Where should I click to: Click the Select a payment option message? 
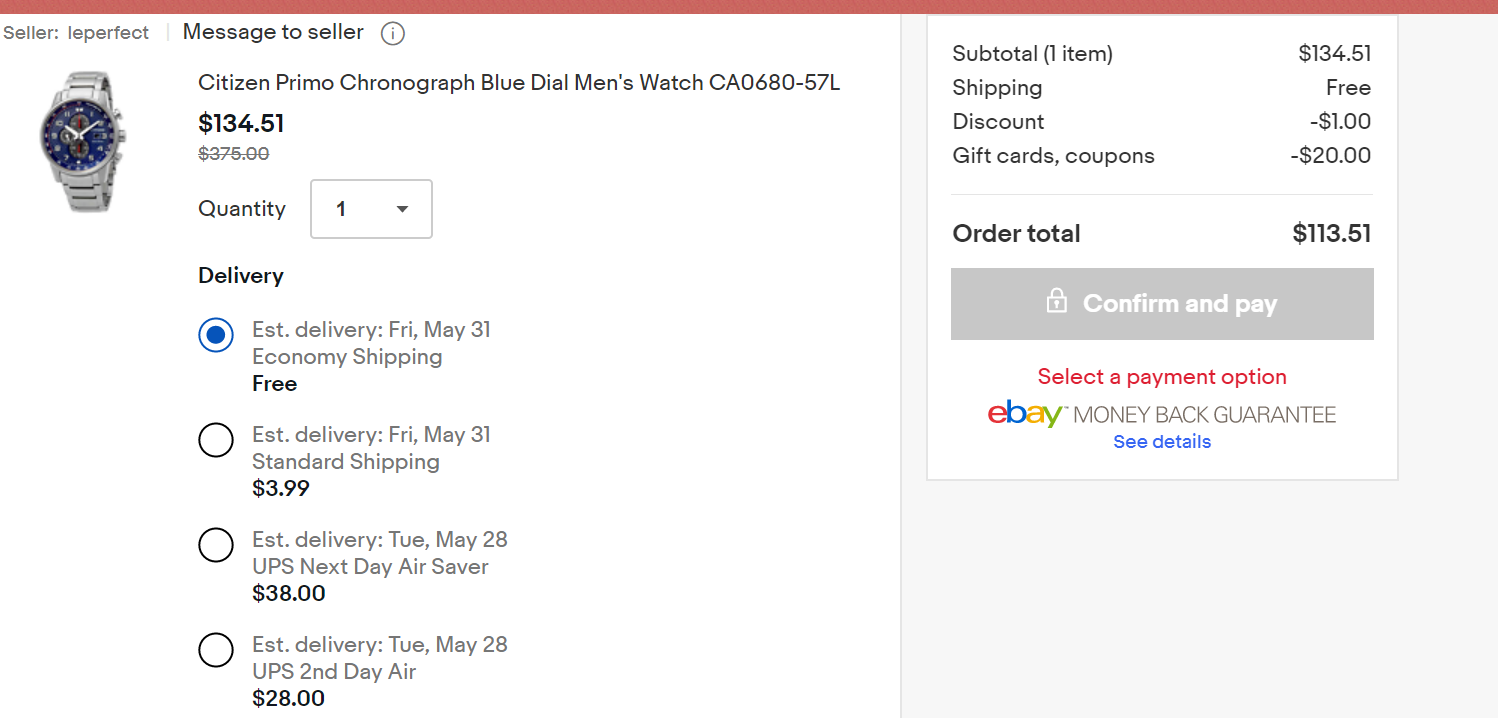pos(1162,377)
